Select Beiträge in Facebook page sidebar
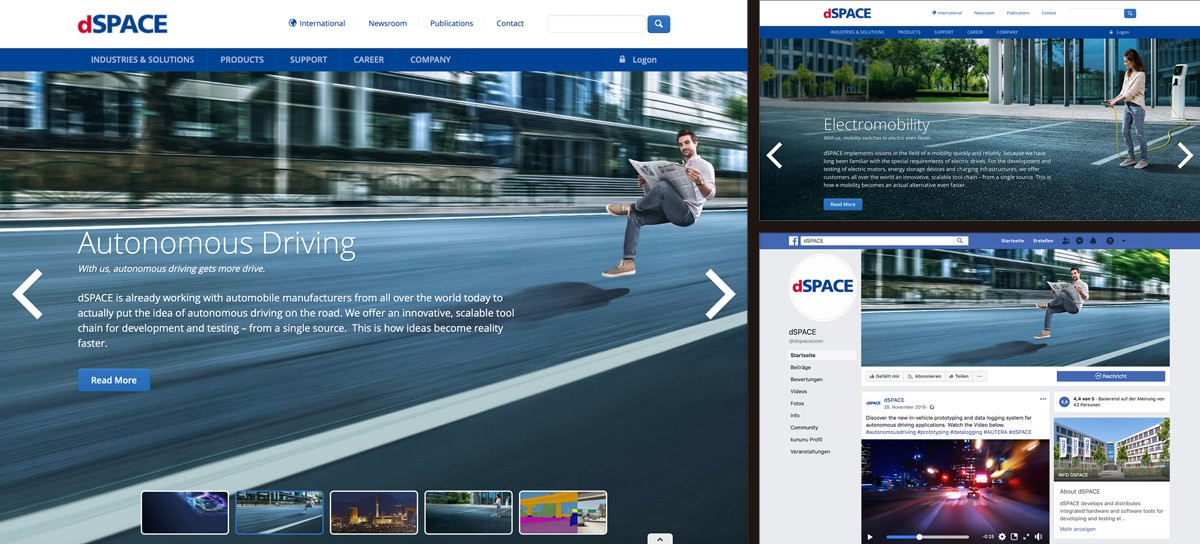The height and width of the screenshot is (544, 1200). tap(801, 367)
